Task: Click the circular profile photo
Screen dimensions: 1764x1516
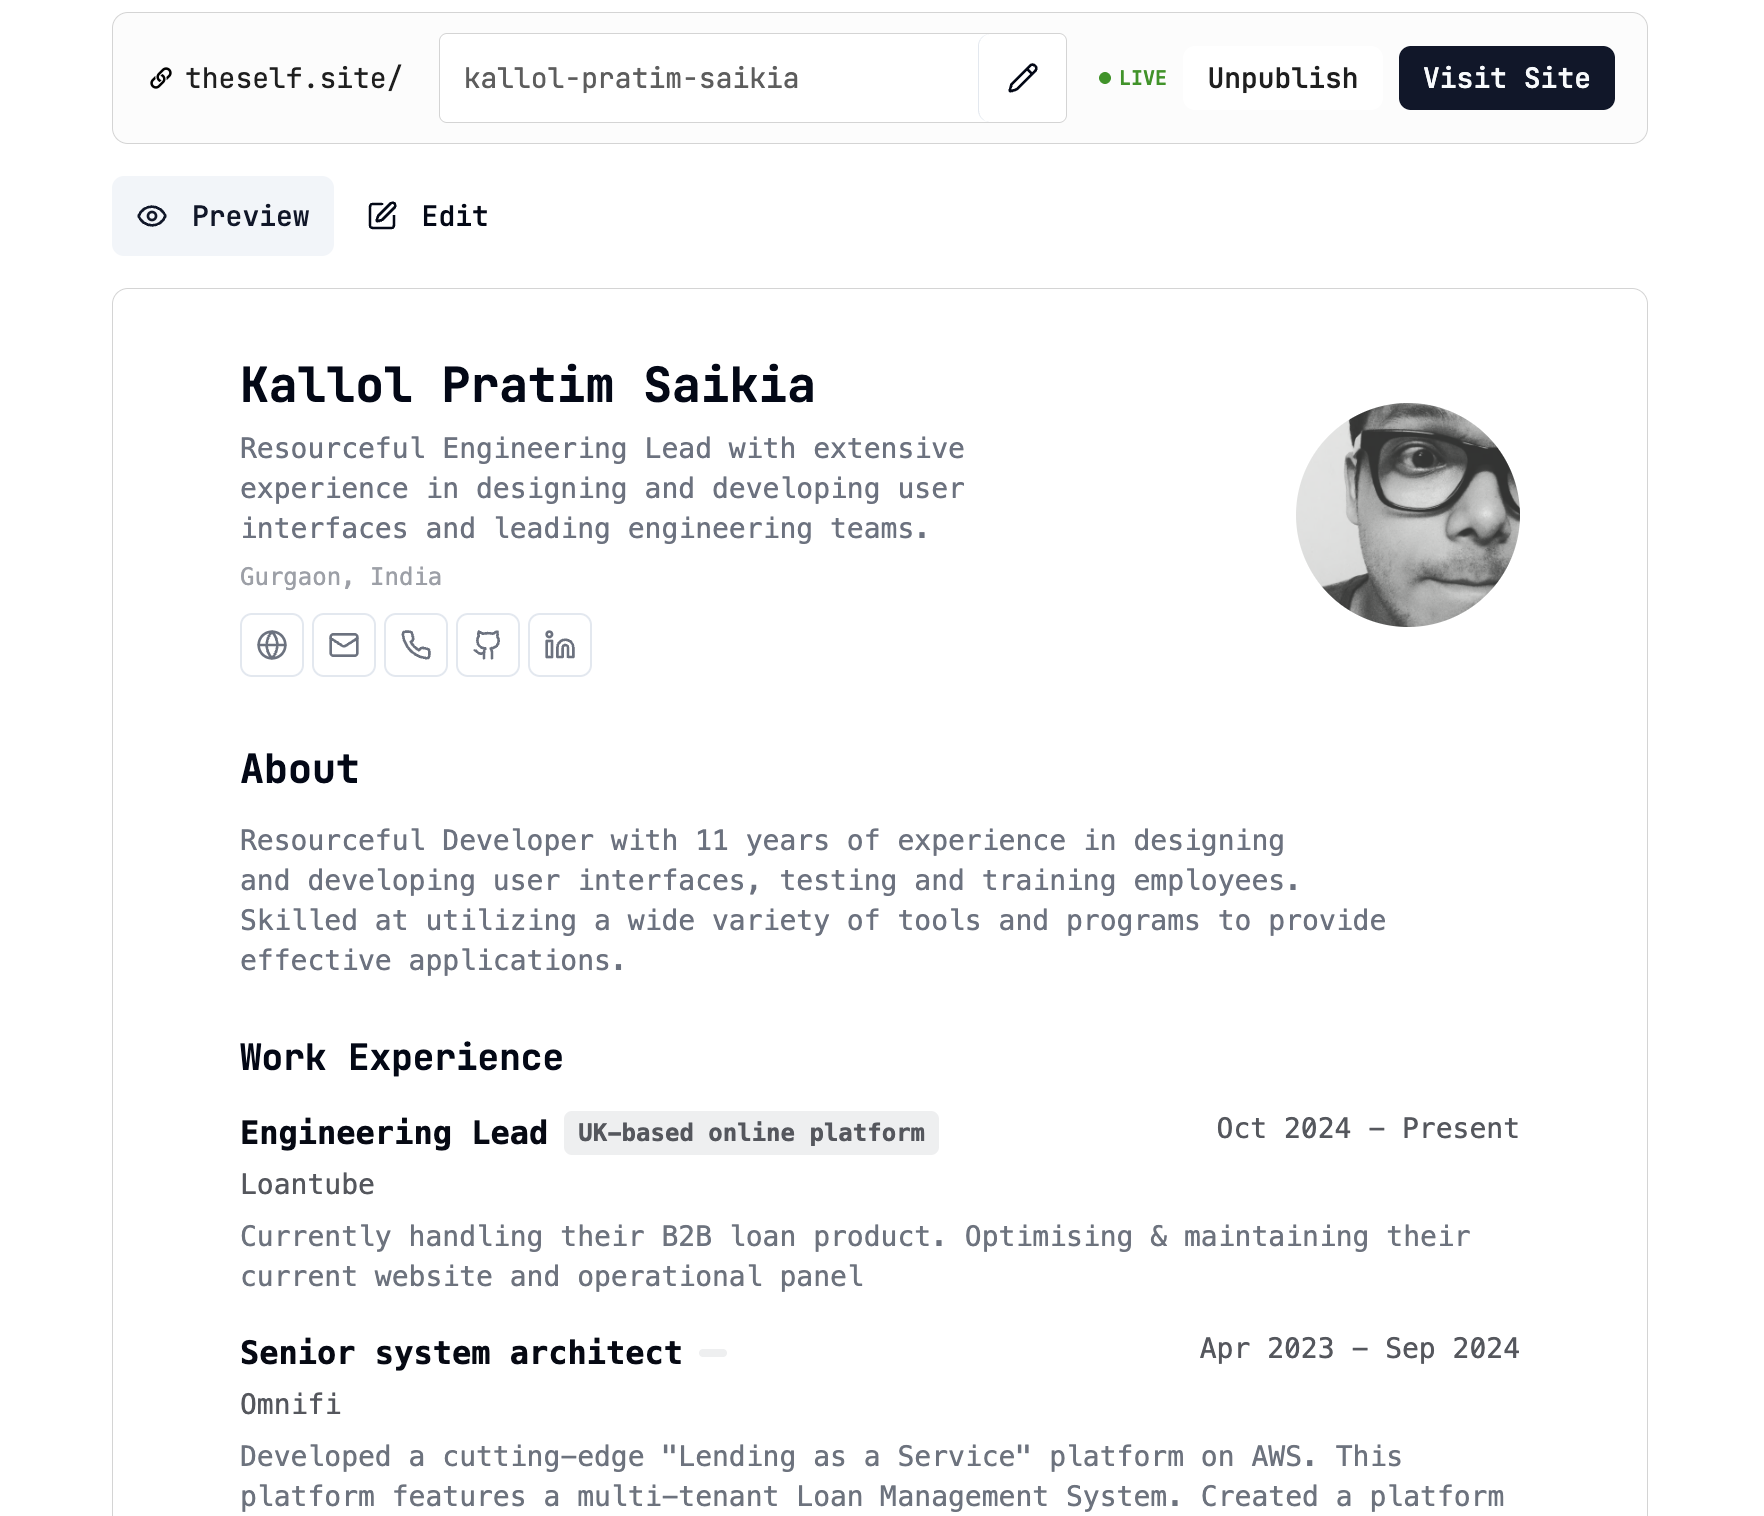Action: 1408,515
